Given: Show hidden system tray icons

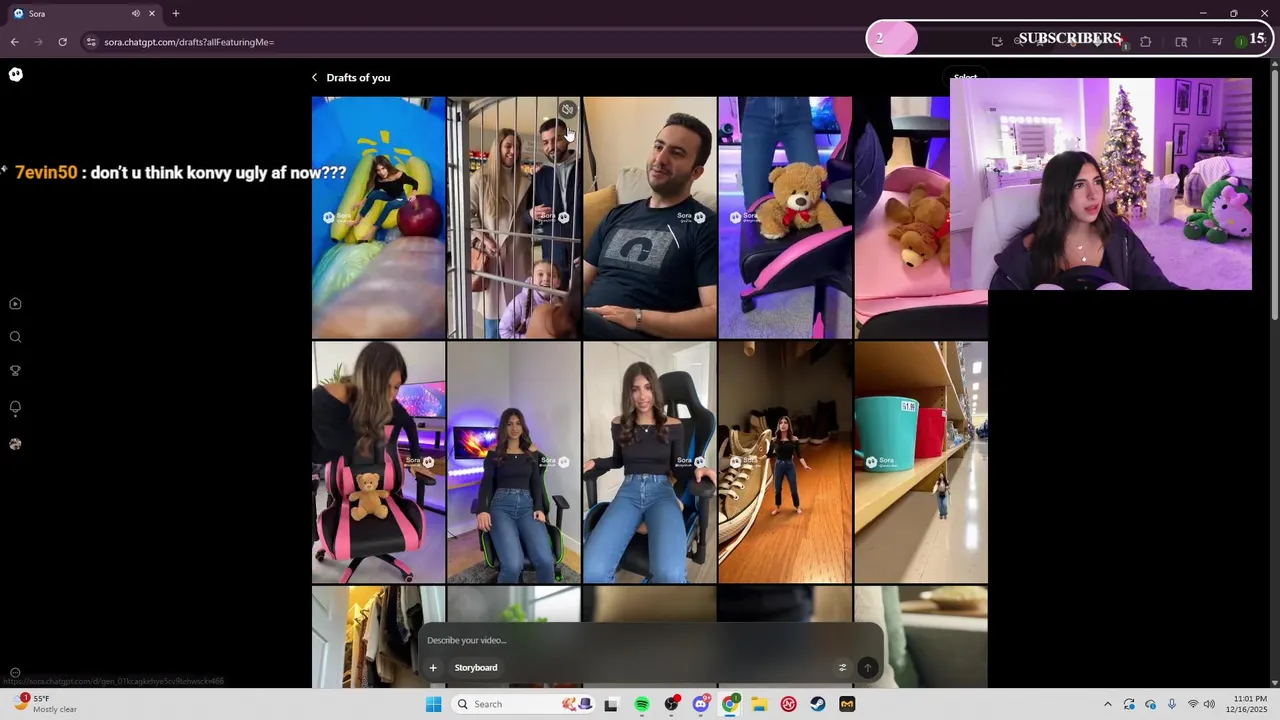Looking at the screenshot, I should coord(1107,704).
